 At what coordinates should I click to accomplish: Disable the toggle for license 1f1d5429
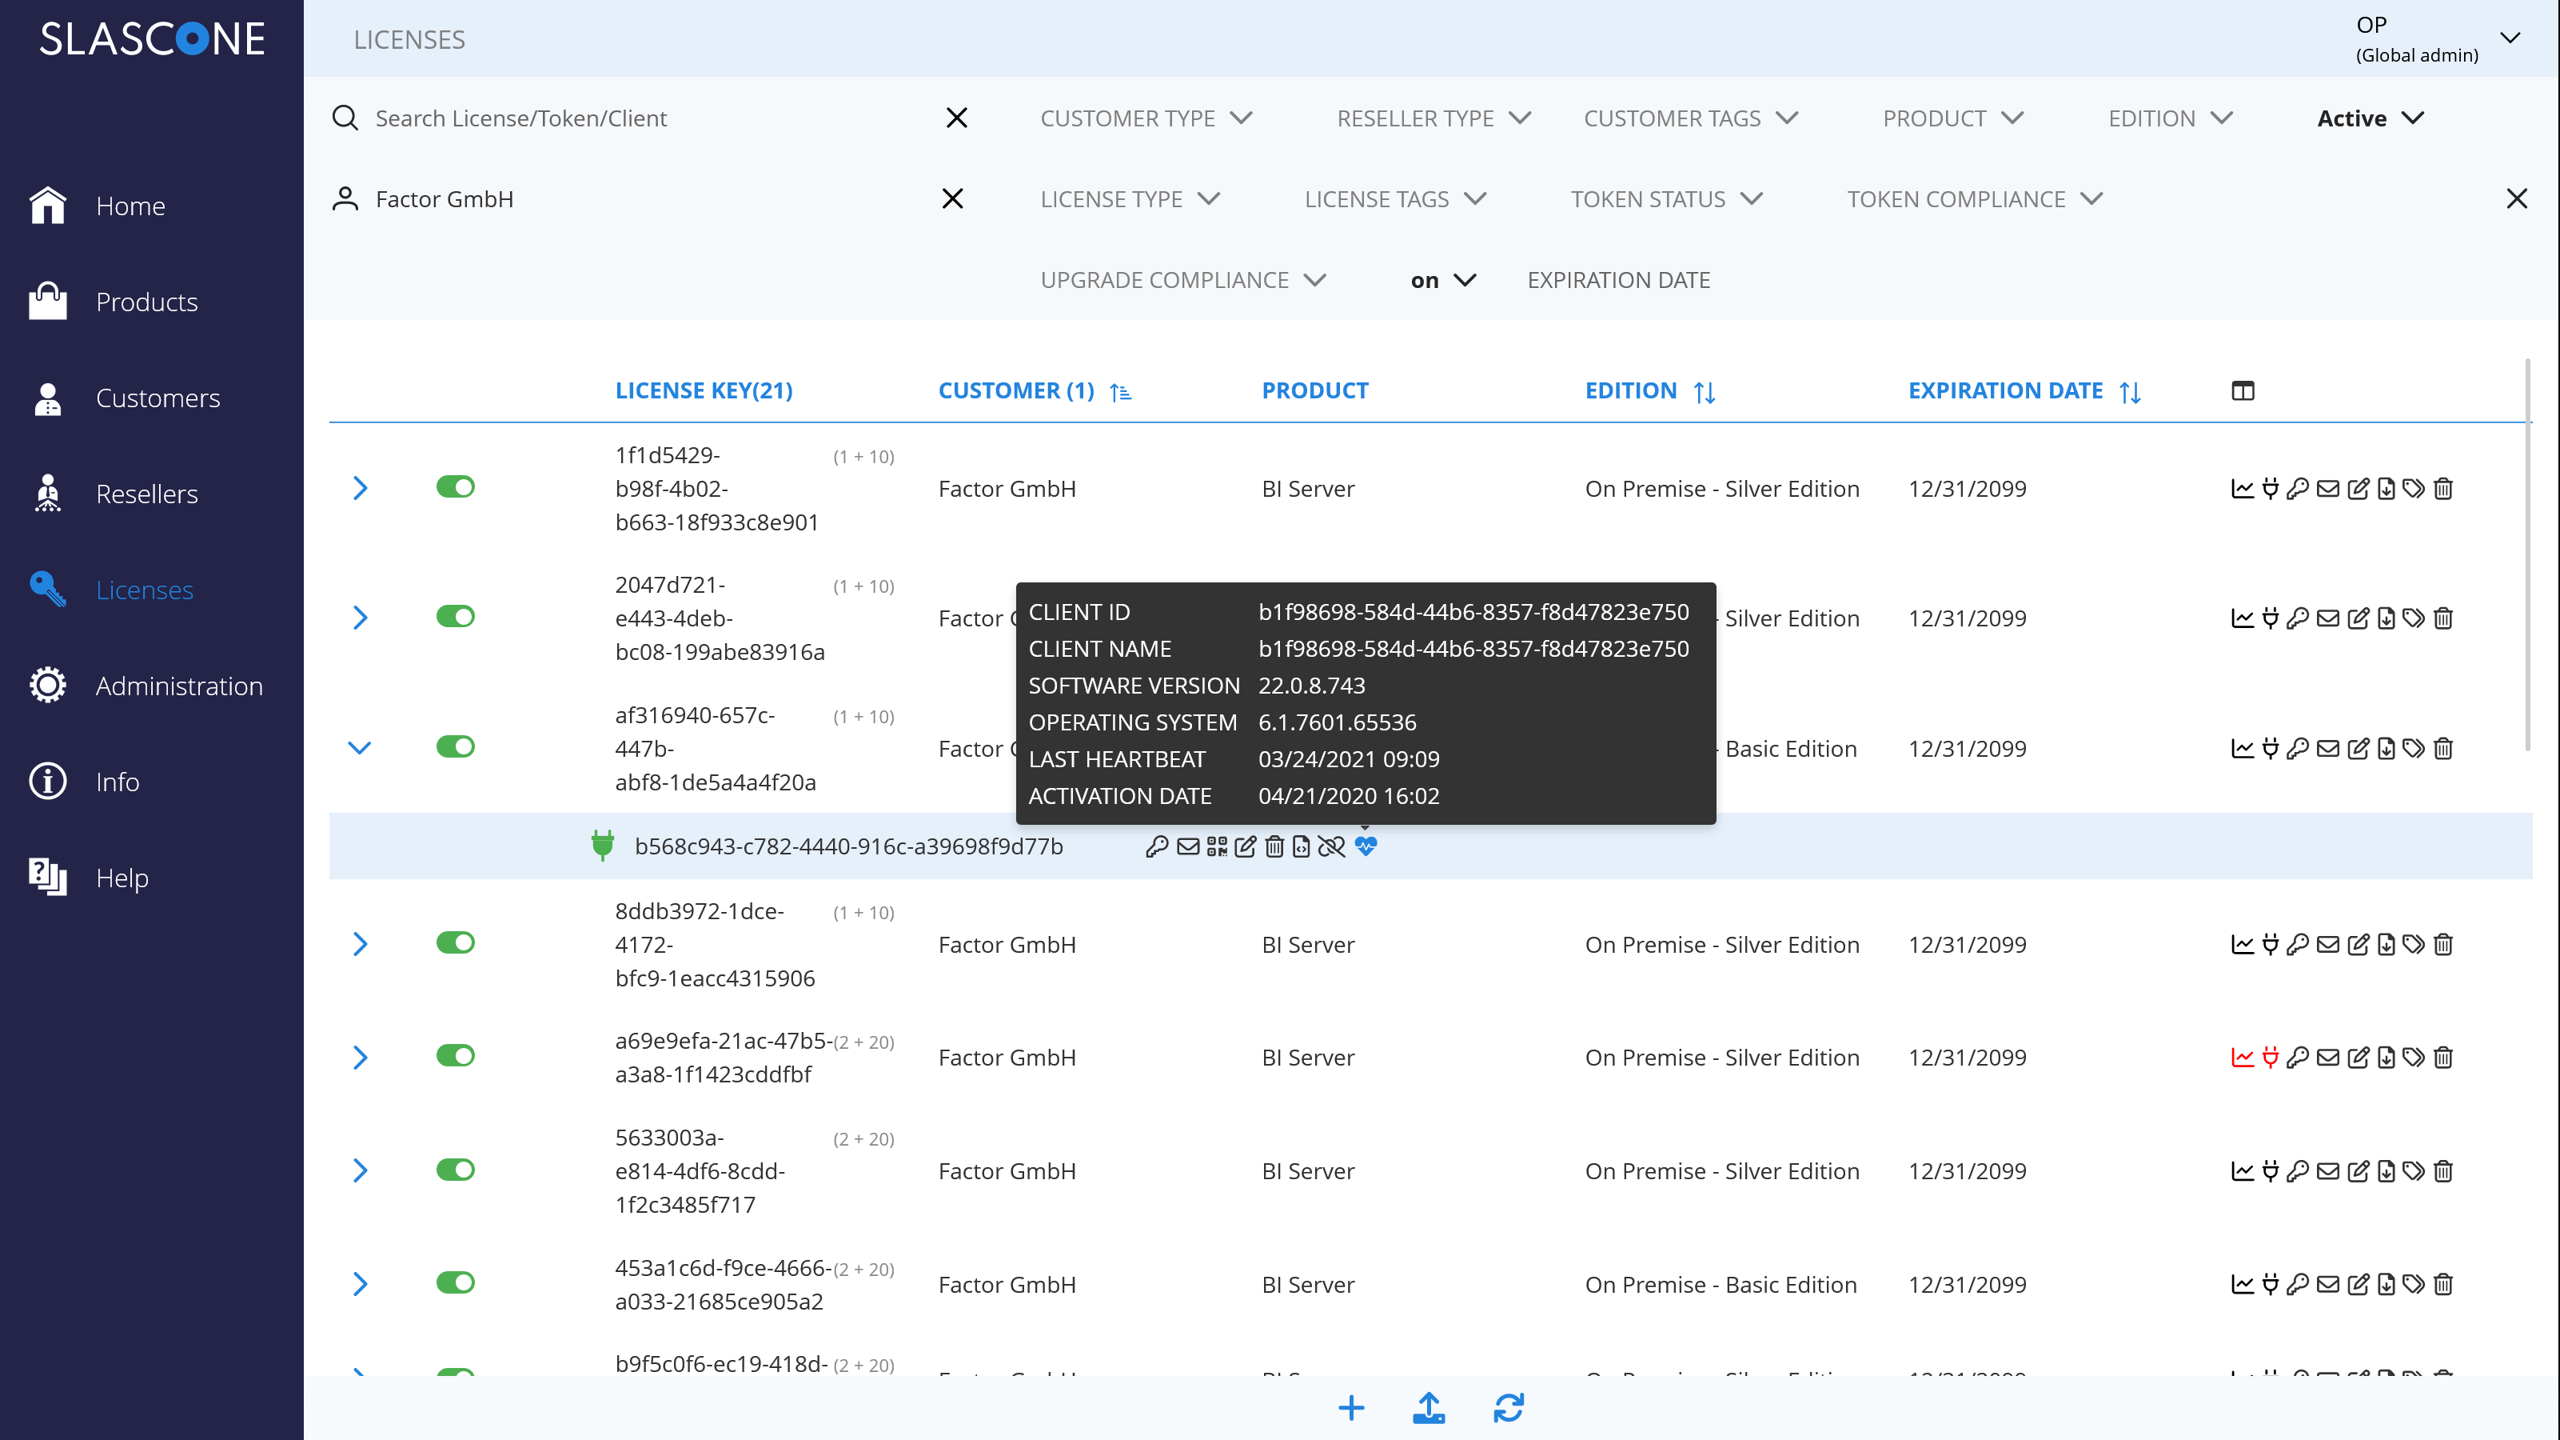(x=455, y=487)
